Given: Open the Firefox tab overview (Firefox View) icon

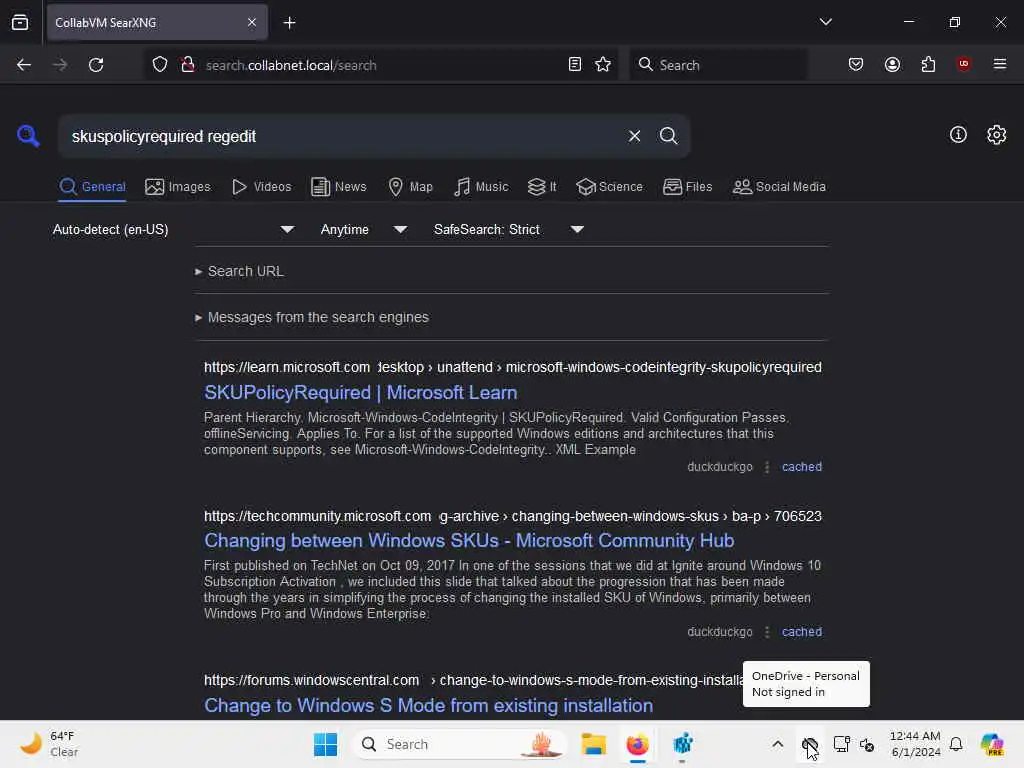Looking at the screenshot, I should [20, 22].
